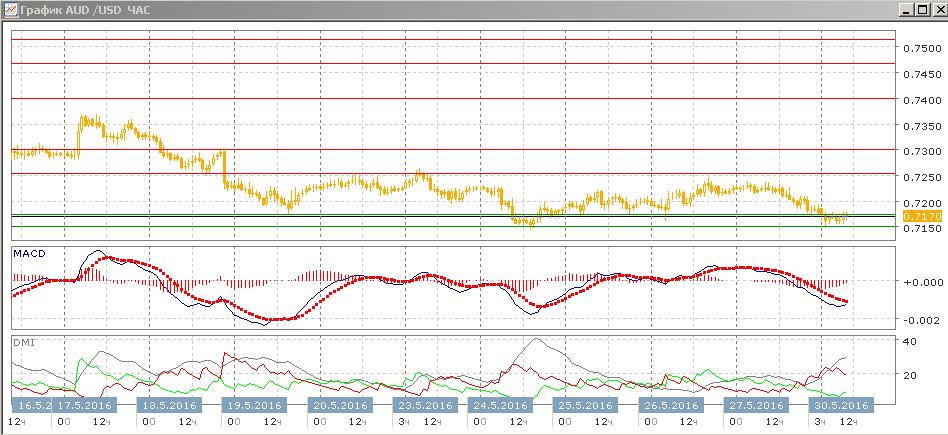Click the 0.7400 price axis label

(x=922, y=99)
